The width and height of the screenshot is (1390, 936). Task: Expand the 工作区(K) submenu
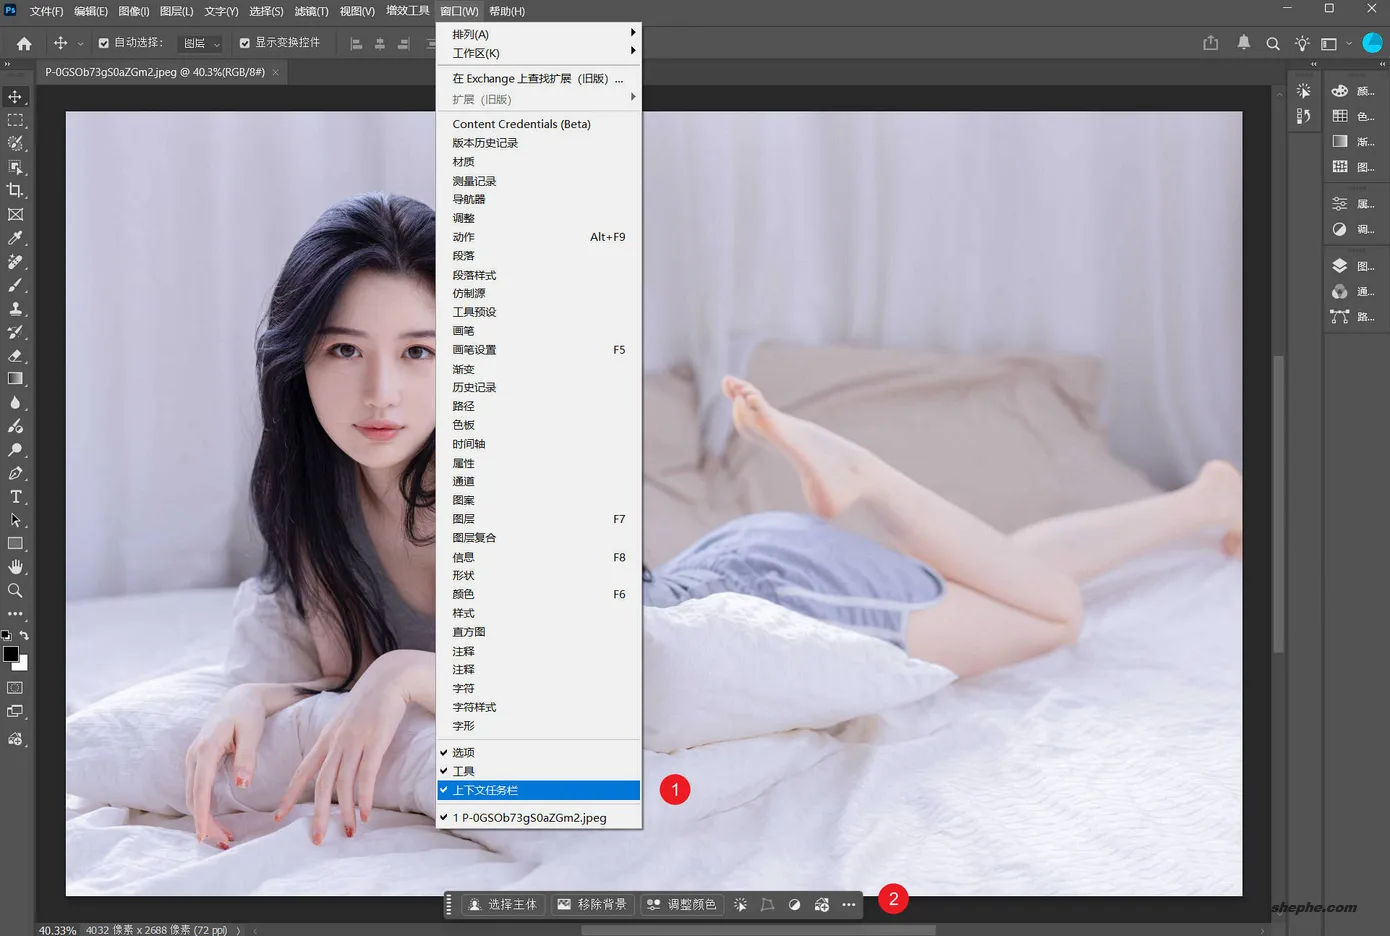(x=539, y=53)
